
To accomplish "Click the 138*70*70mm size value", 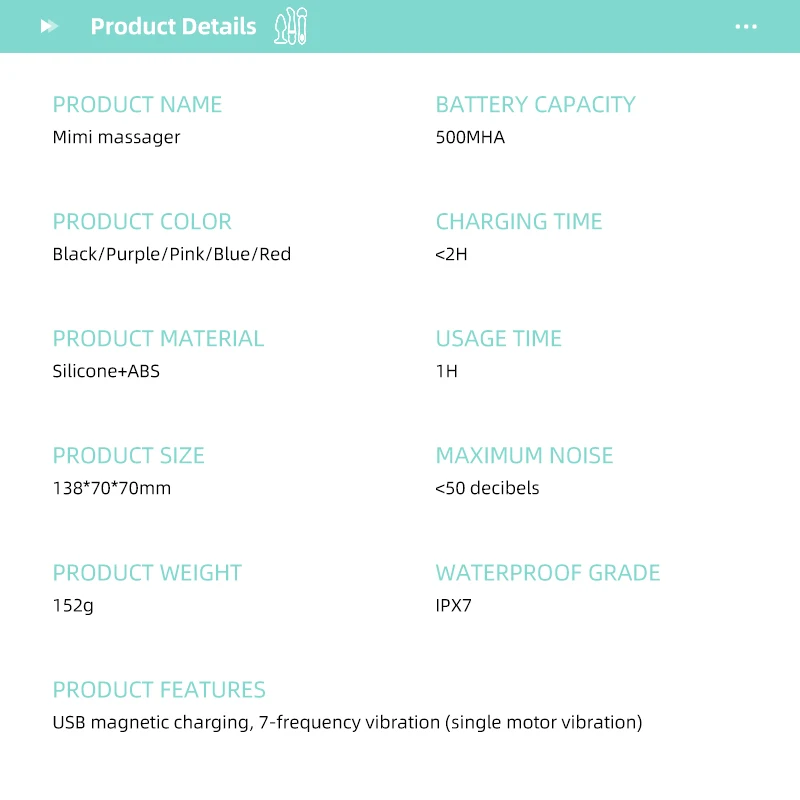I will (112, 488).
